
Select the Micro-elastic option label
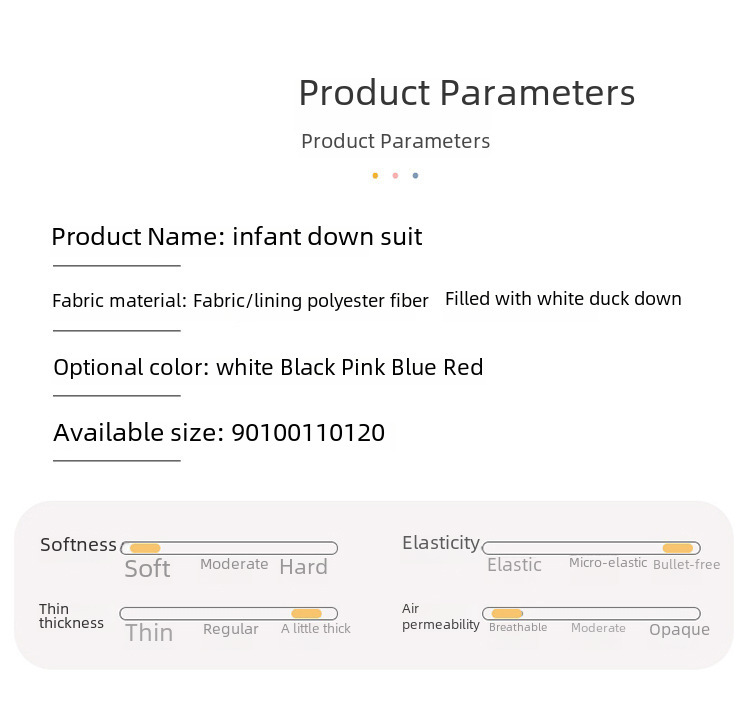tap(608, 563)
